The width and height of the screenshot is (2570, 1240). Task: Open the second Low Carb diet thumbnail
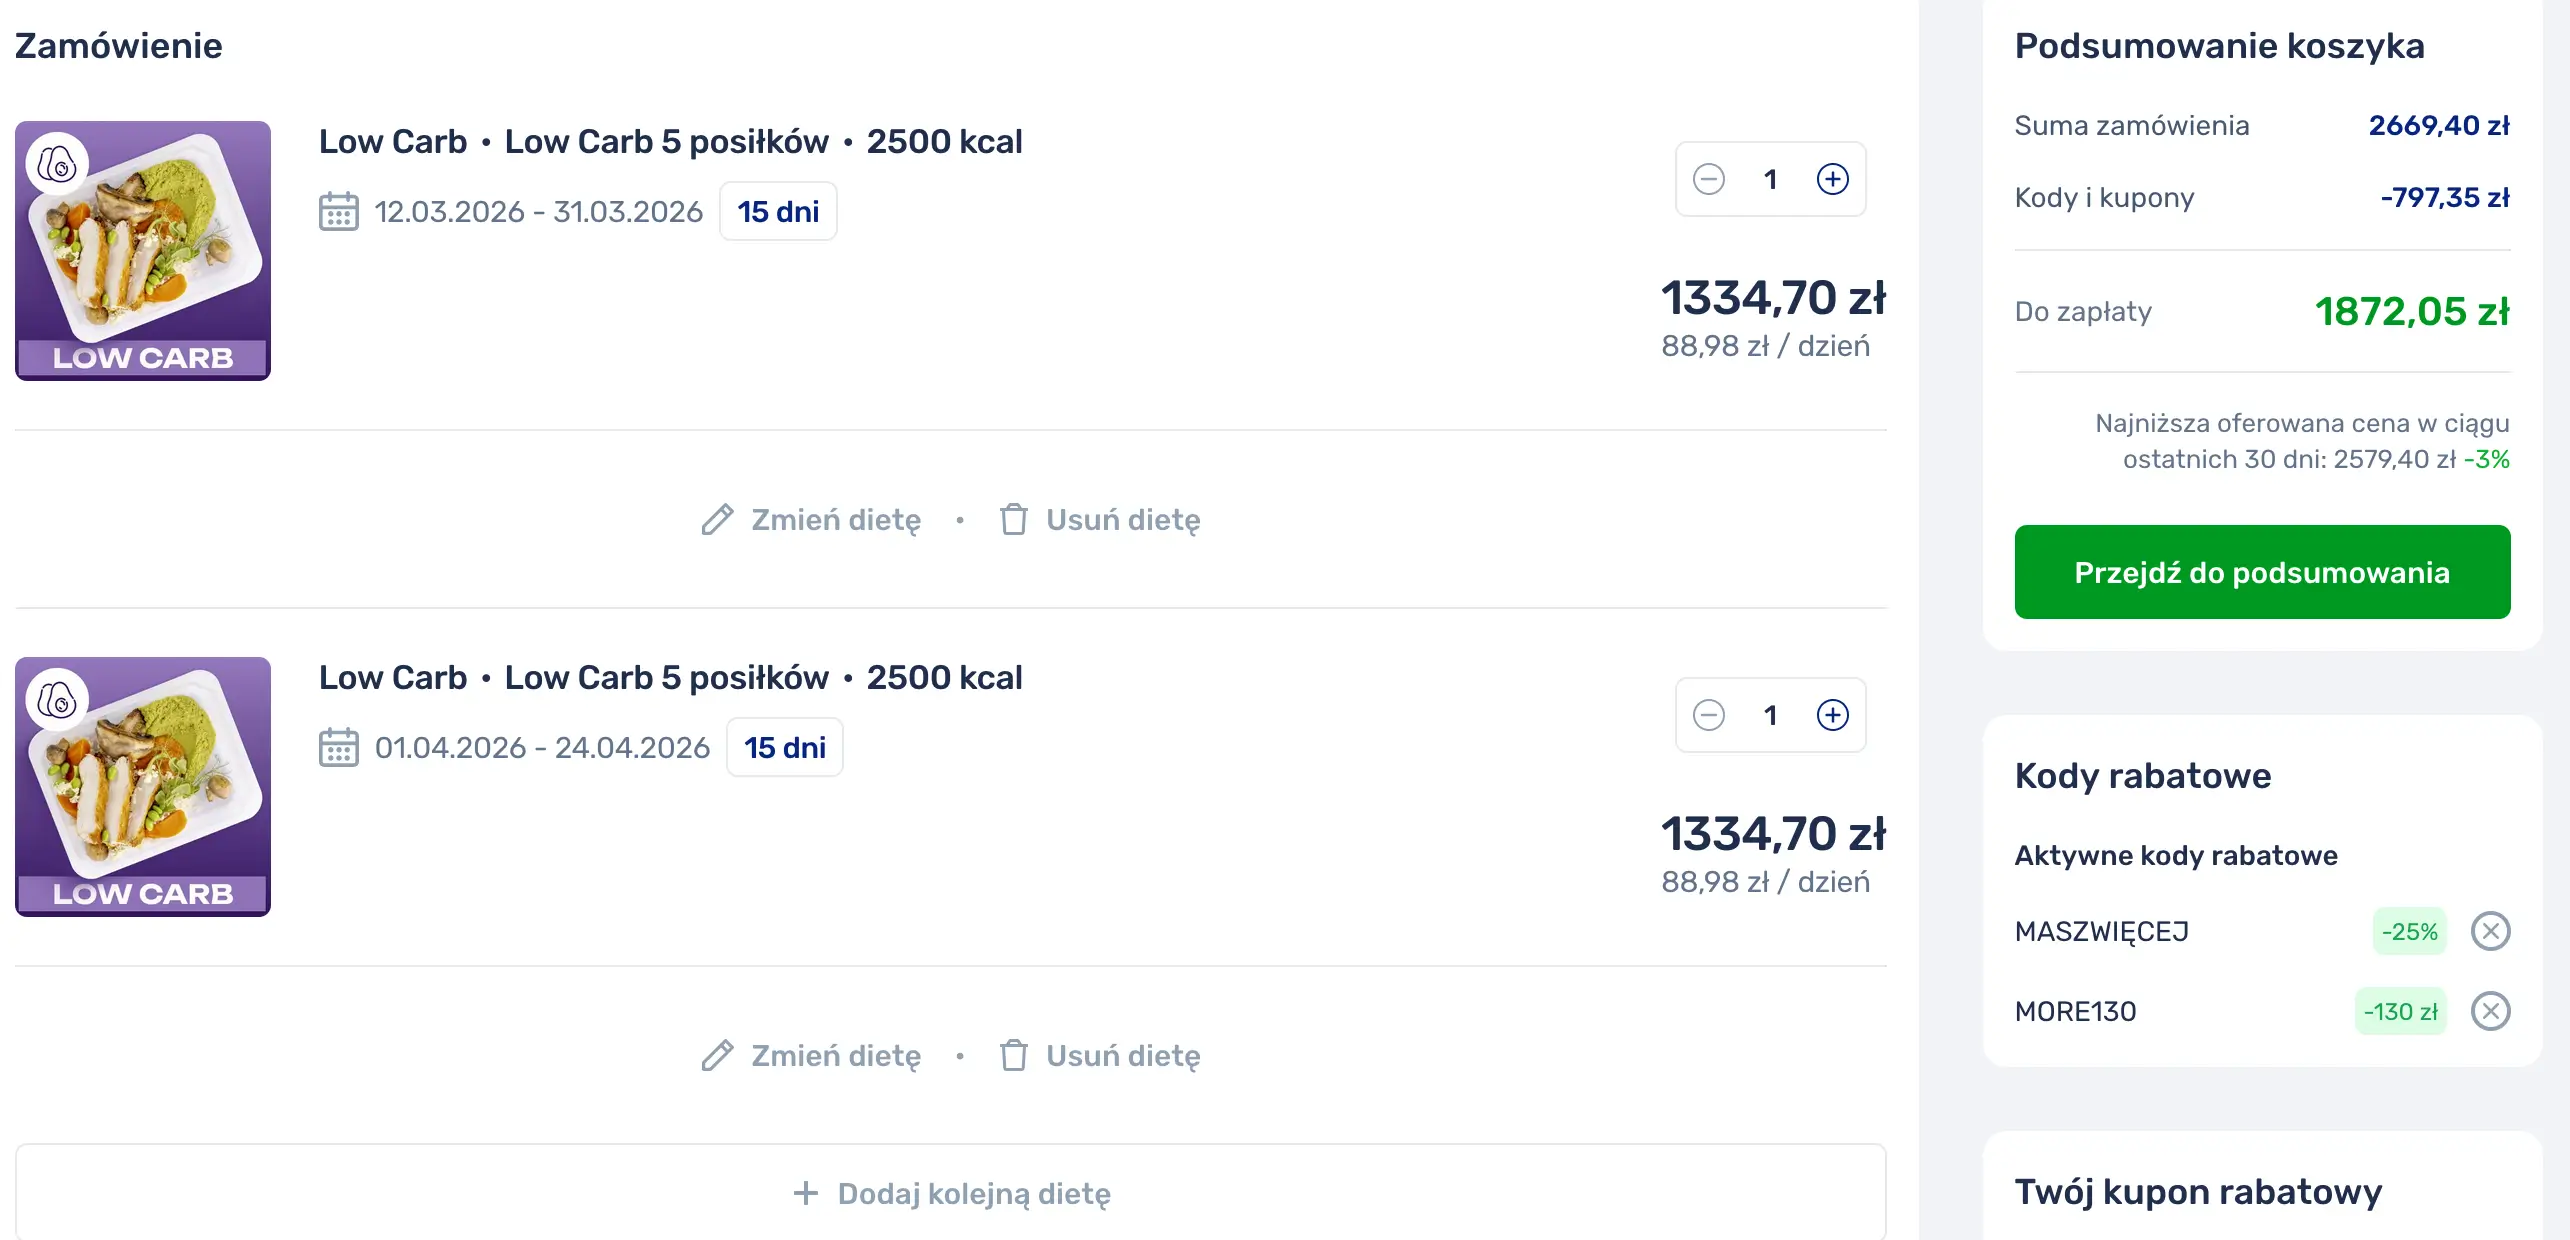coord(143,787)
